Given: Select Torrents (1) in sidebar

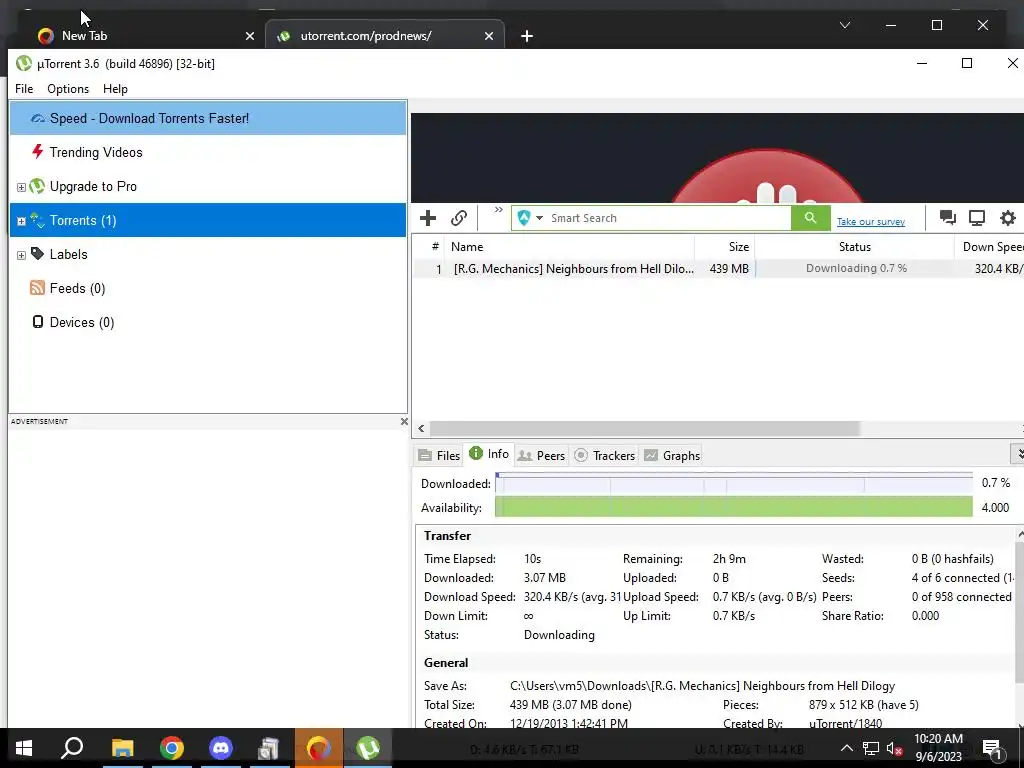Looking at the screenshot, I should pyautogui.click(x=208, y=220).
